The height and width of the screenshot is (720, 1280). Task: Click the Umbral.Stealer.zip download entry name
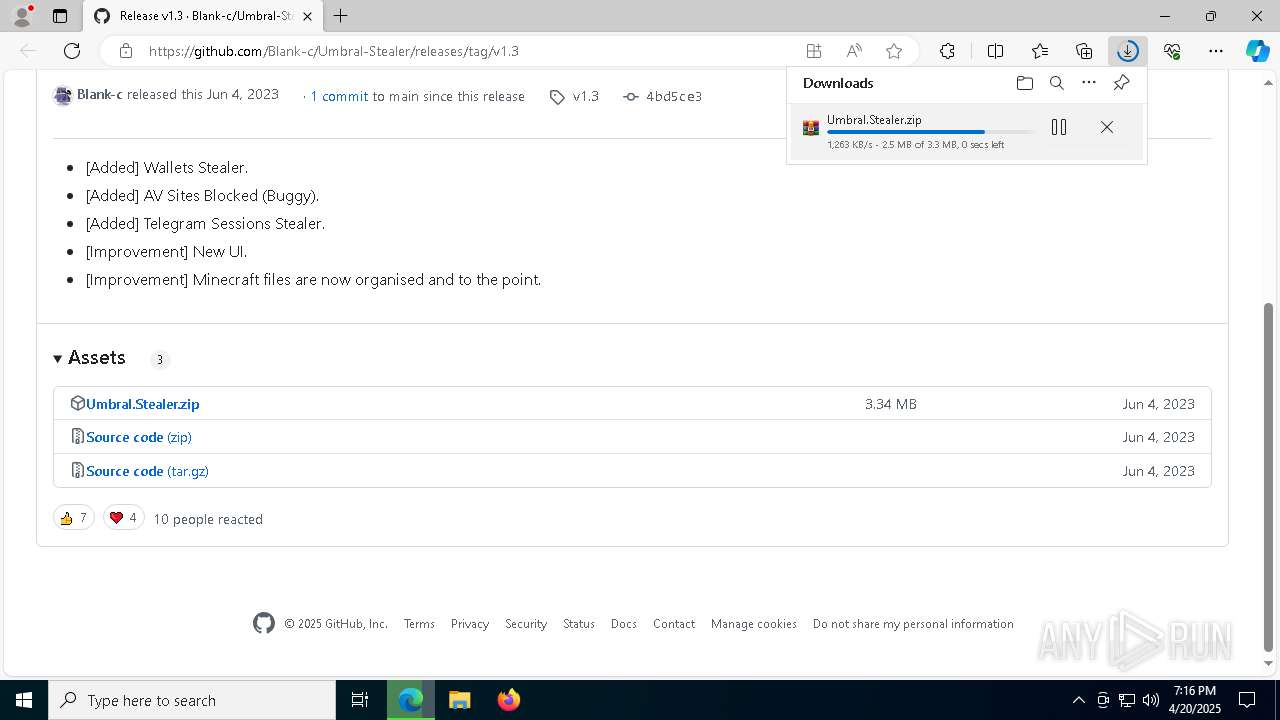coord(874,120)
